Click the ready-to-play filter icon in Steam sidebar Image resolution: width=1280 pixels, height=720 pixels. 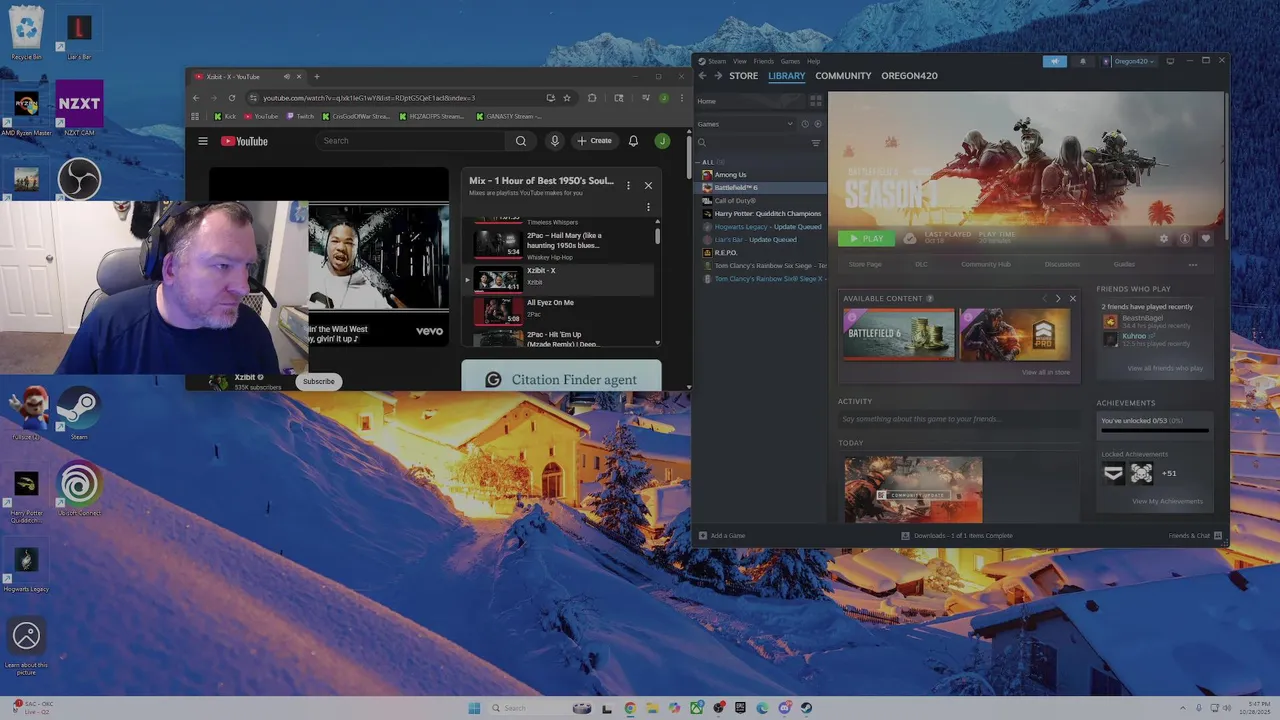point(817,124)
